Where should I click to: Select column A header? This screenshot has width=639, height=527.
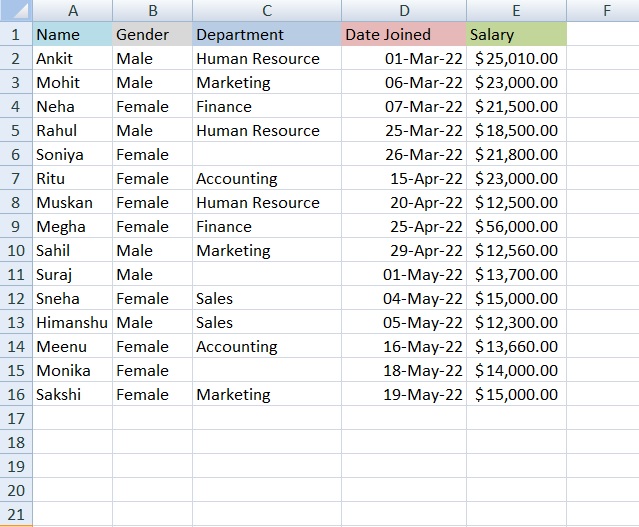point(72,11)
